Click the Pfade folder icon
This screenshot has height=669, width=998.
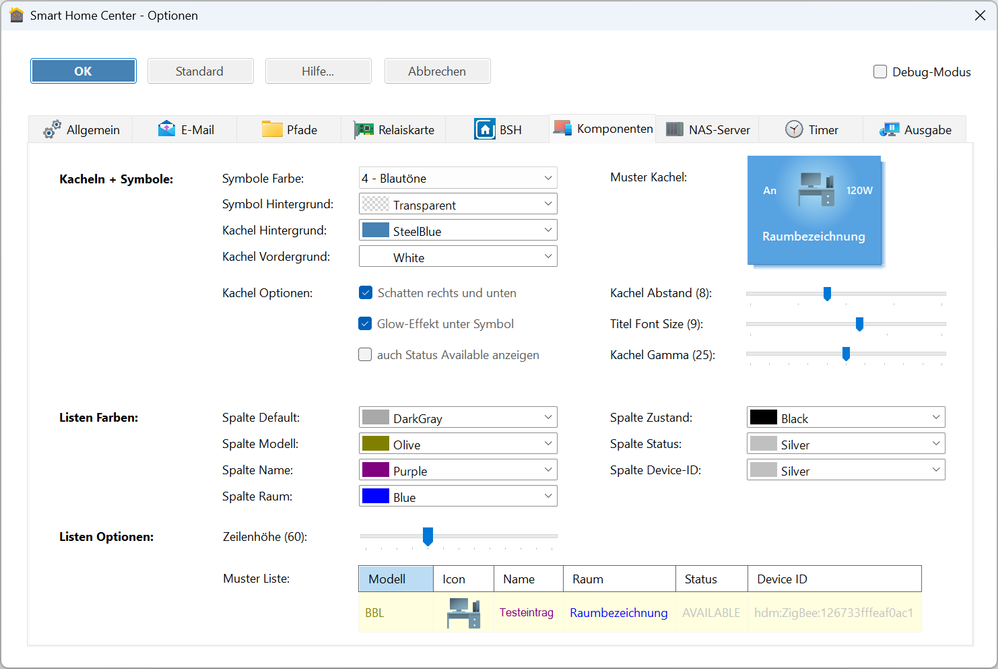(272, 129)
